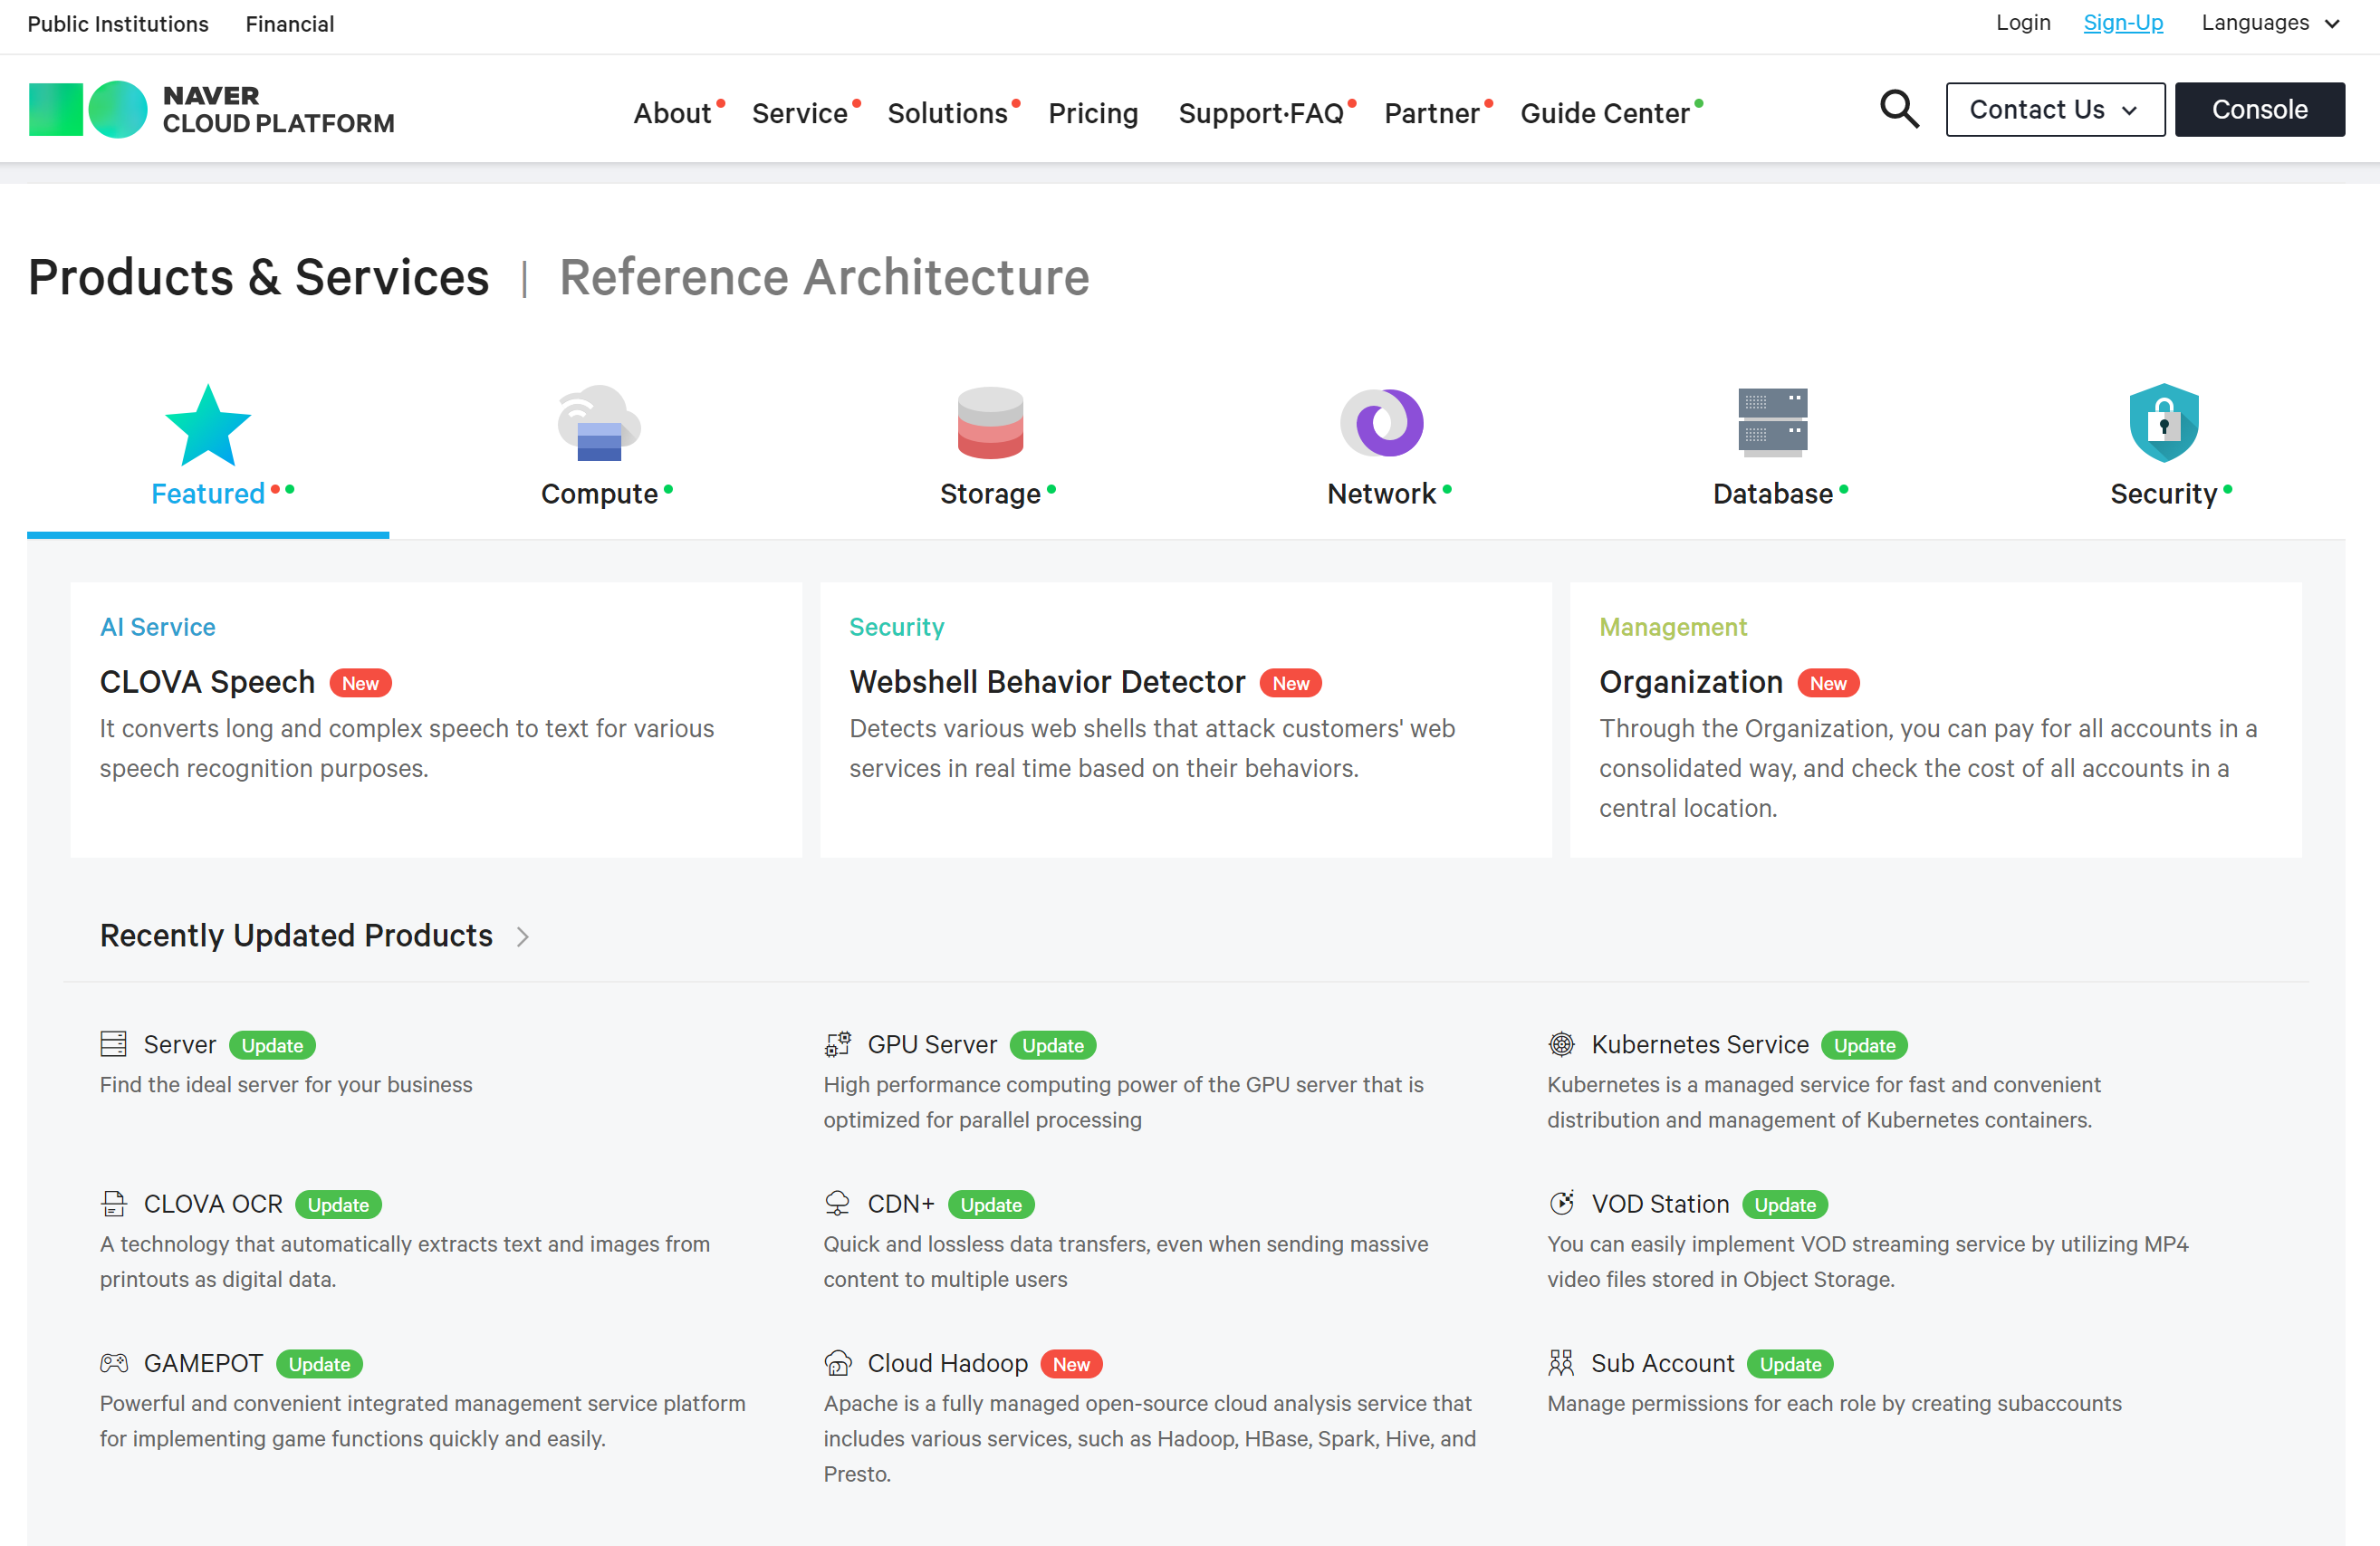2380x1546 pixels.
Task: Select the Network ring icon
Action: pos(1382,423)
